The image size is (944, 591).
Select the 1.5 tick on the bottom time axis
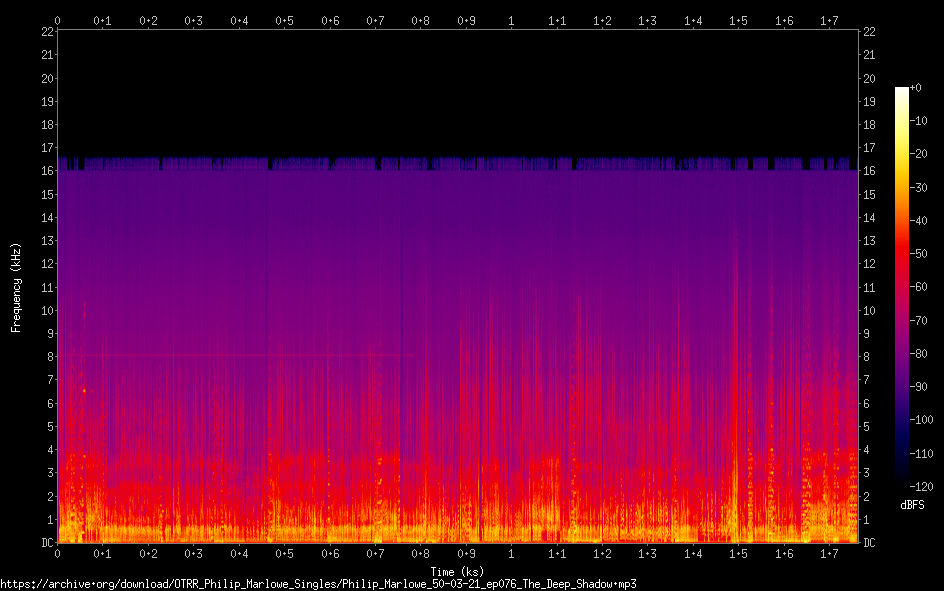(739, 554)
